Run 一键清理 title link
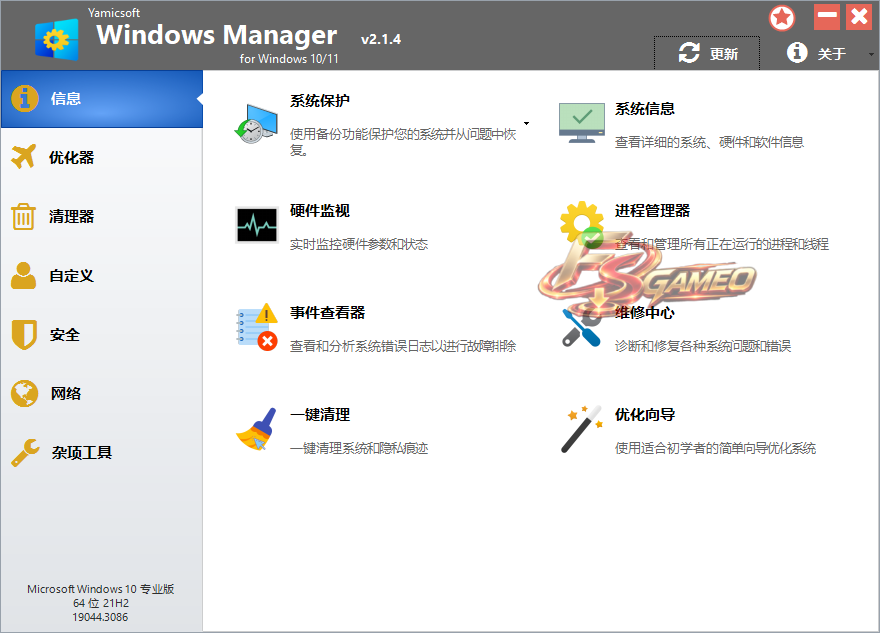Viewport: 880px width, 633px height. click(320, 415)
